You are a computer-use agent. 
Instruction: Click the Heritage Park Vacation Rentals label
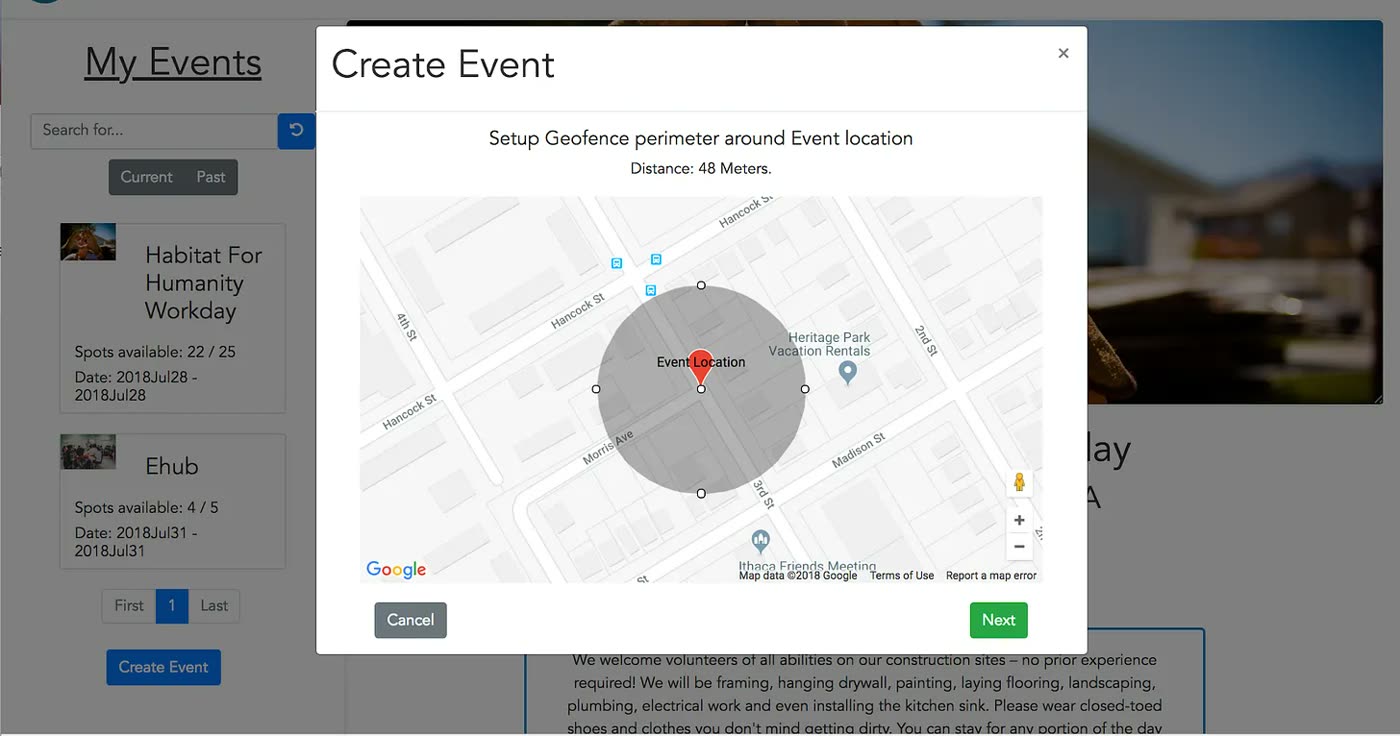[x=820, y=344]
